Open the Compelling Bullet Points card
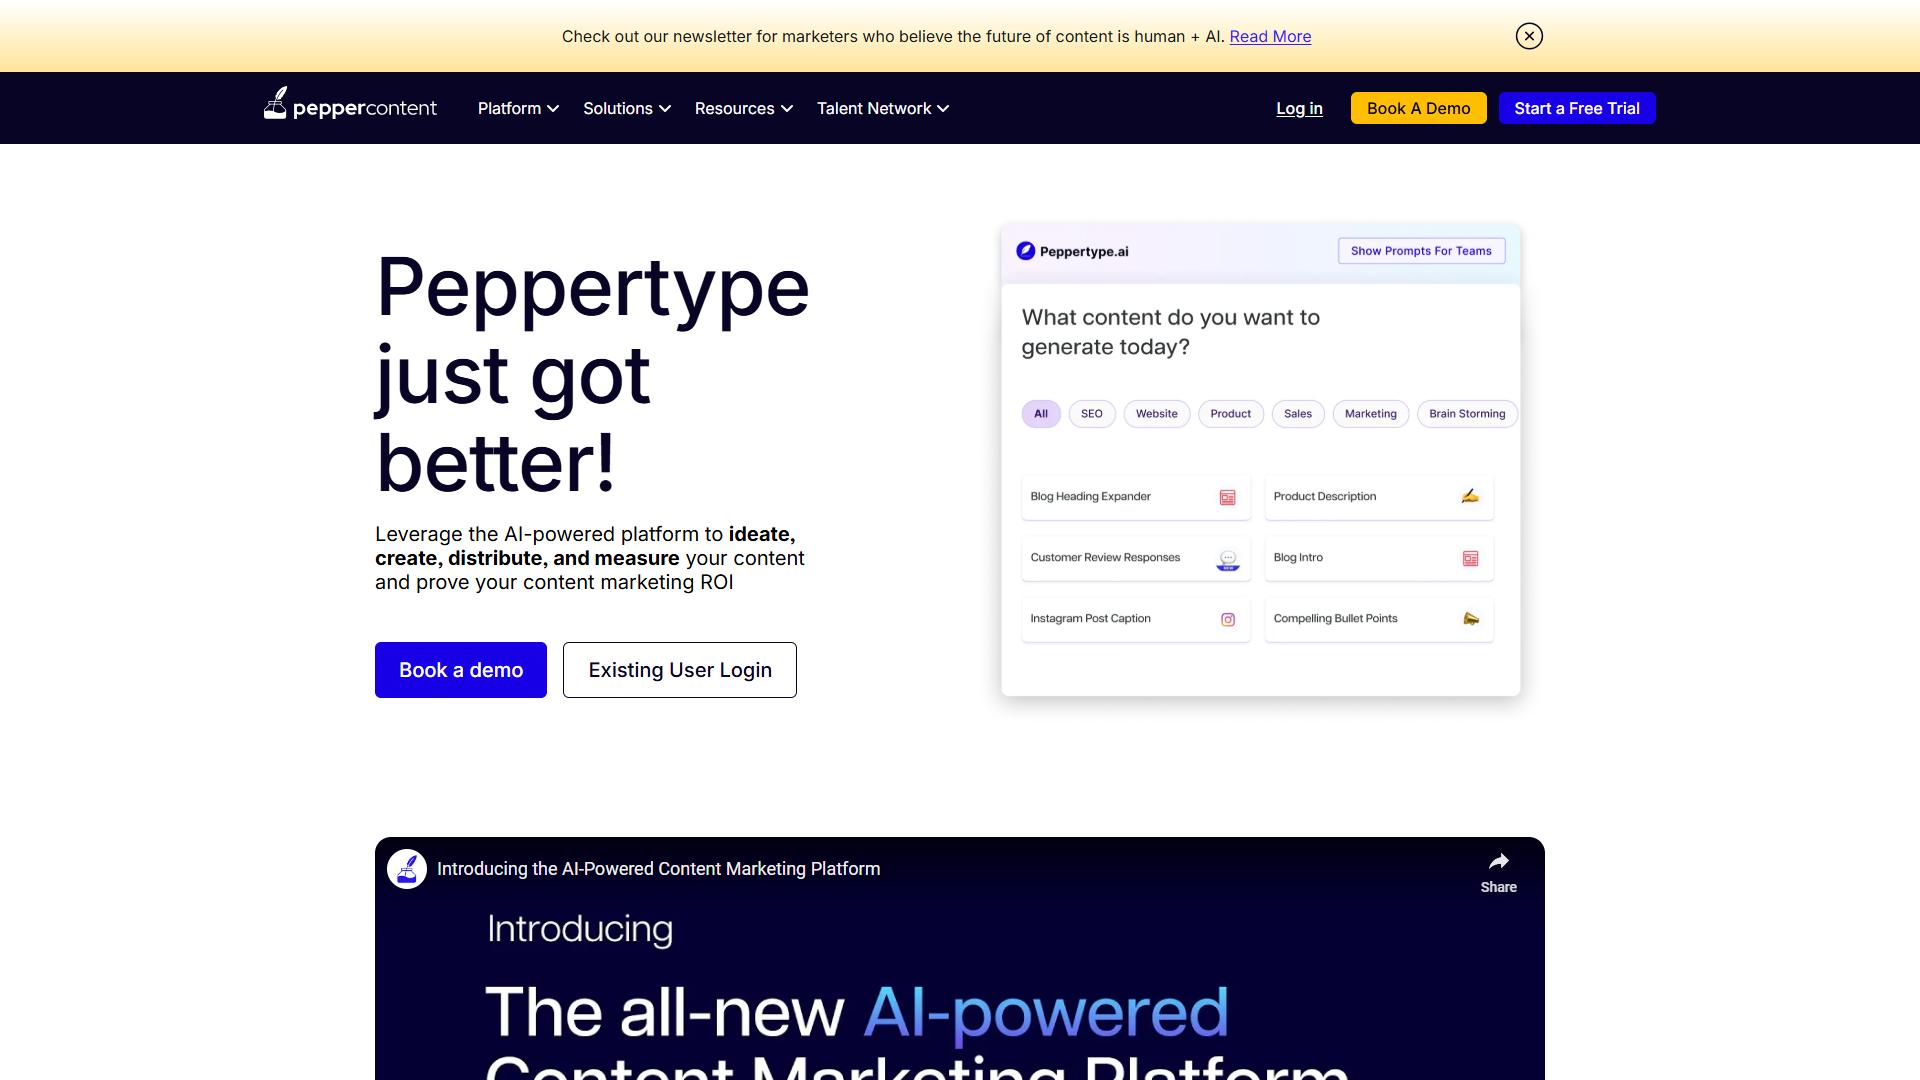 (x=1379, y=619)
